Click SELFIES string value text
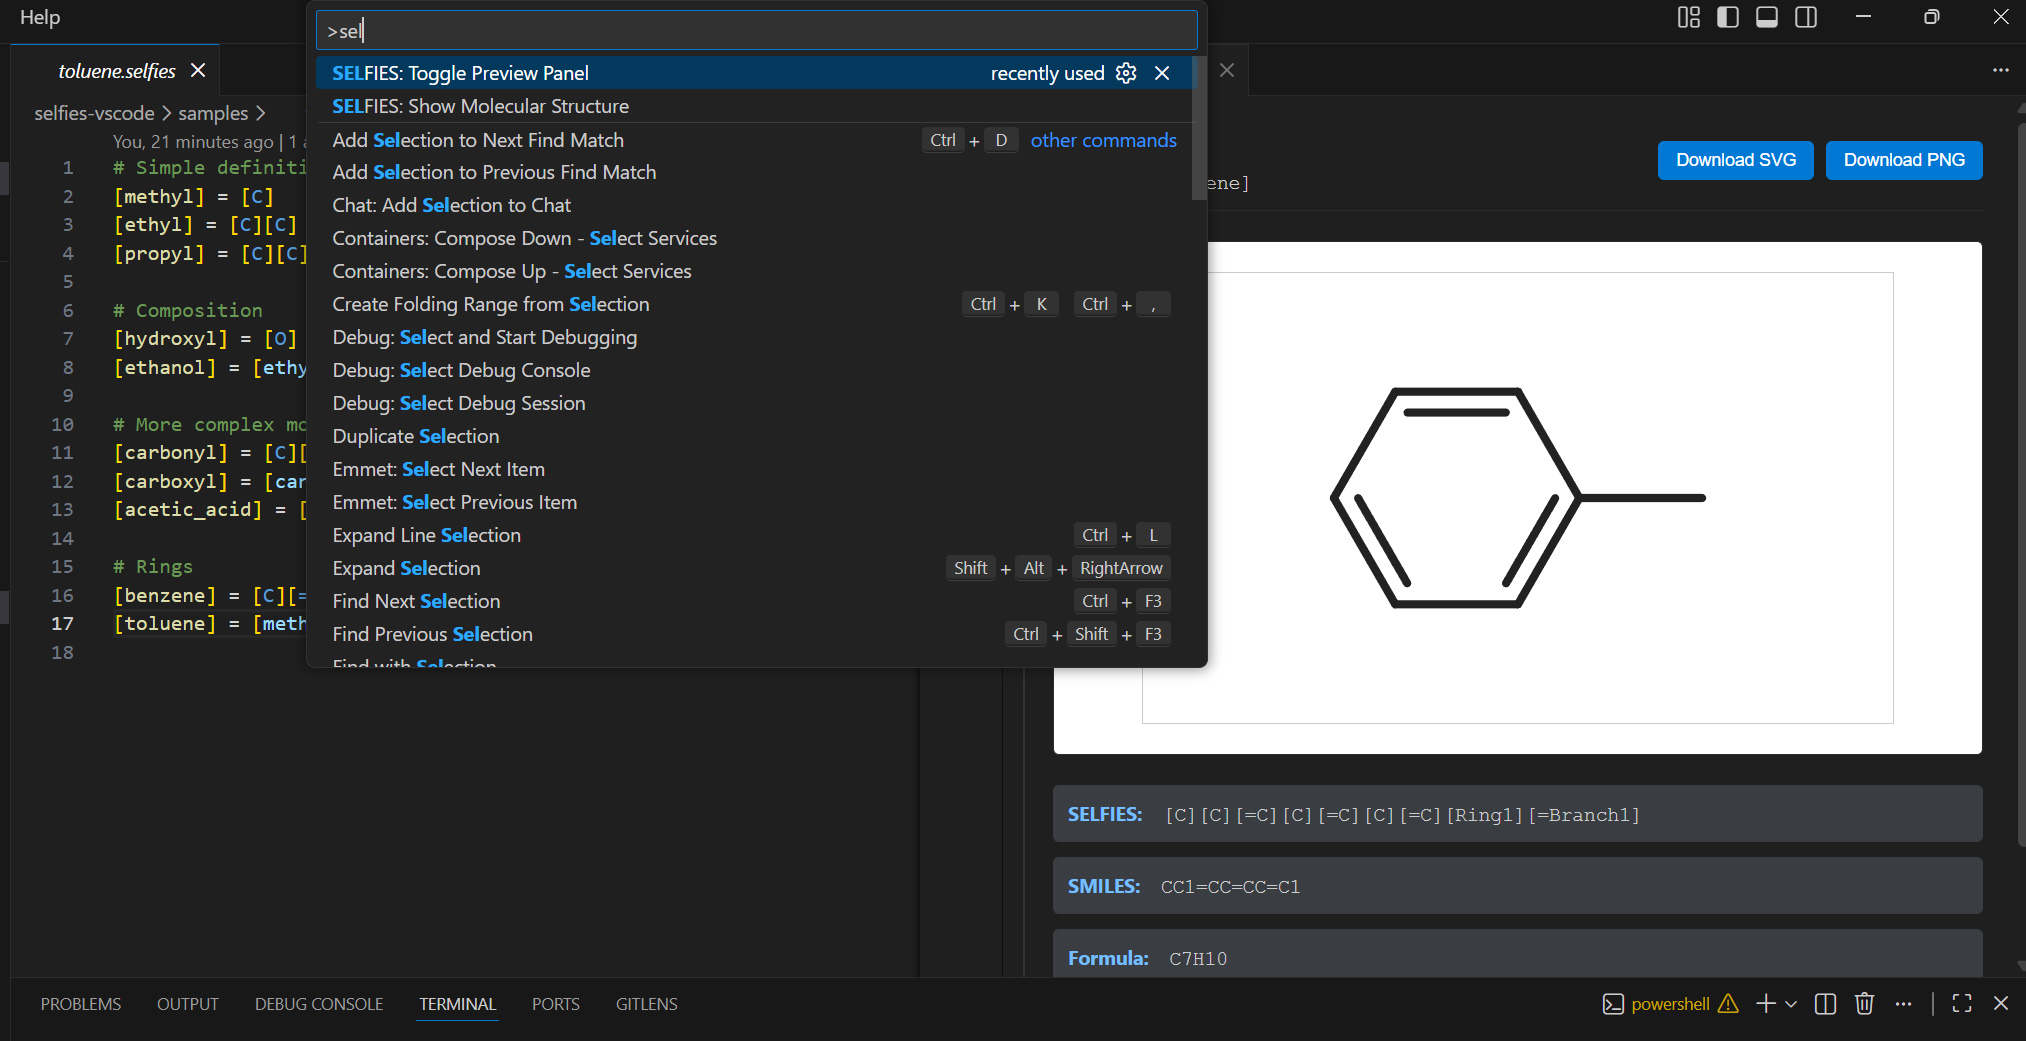This screenshot has height=1041, width=2026. point(1402,815)
